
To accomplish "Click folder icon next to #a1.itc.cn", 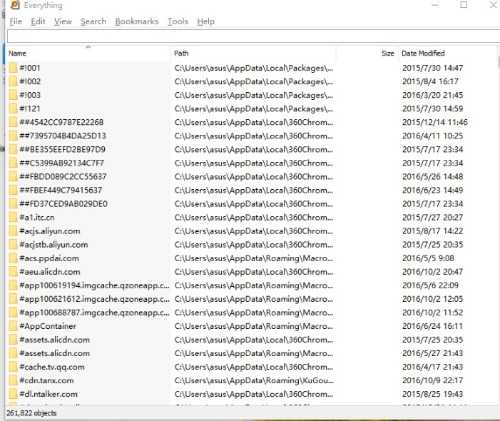I will pyautogui.click(x=13, y=218).
